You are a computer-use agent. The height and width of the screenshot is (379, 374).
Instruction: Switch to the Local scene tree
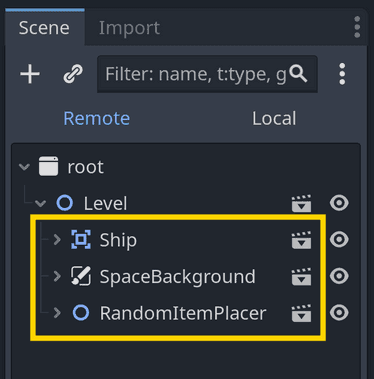(x=274, y=118)
